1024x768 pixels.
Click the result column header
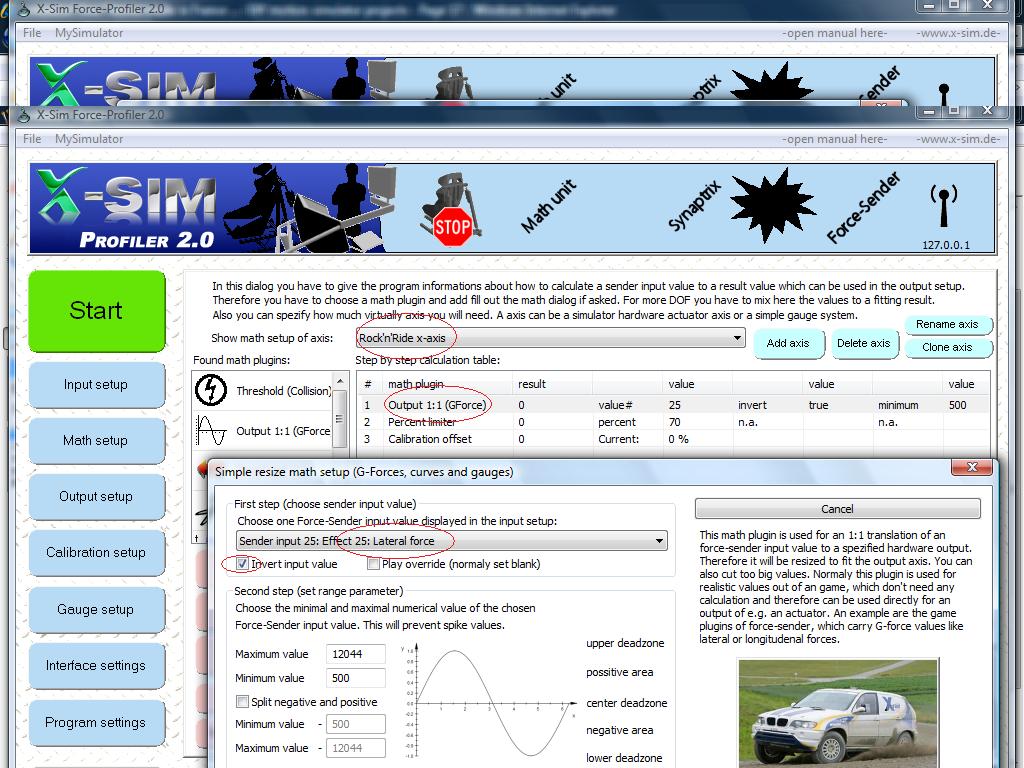[x=552, y=384]
